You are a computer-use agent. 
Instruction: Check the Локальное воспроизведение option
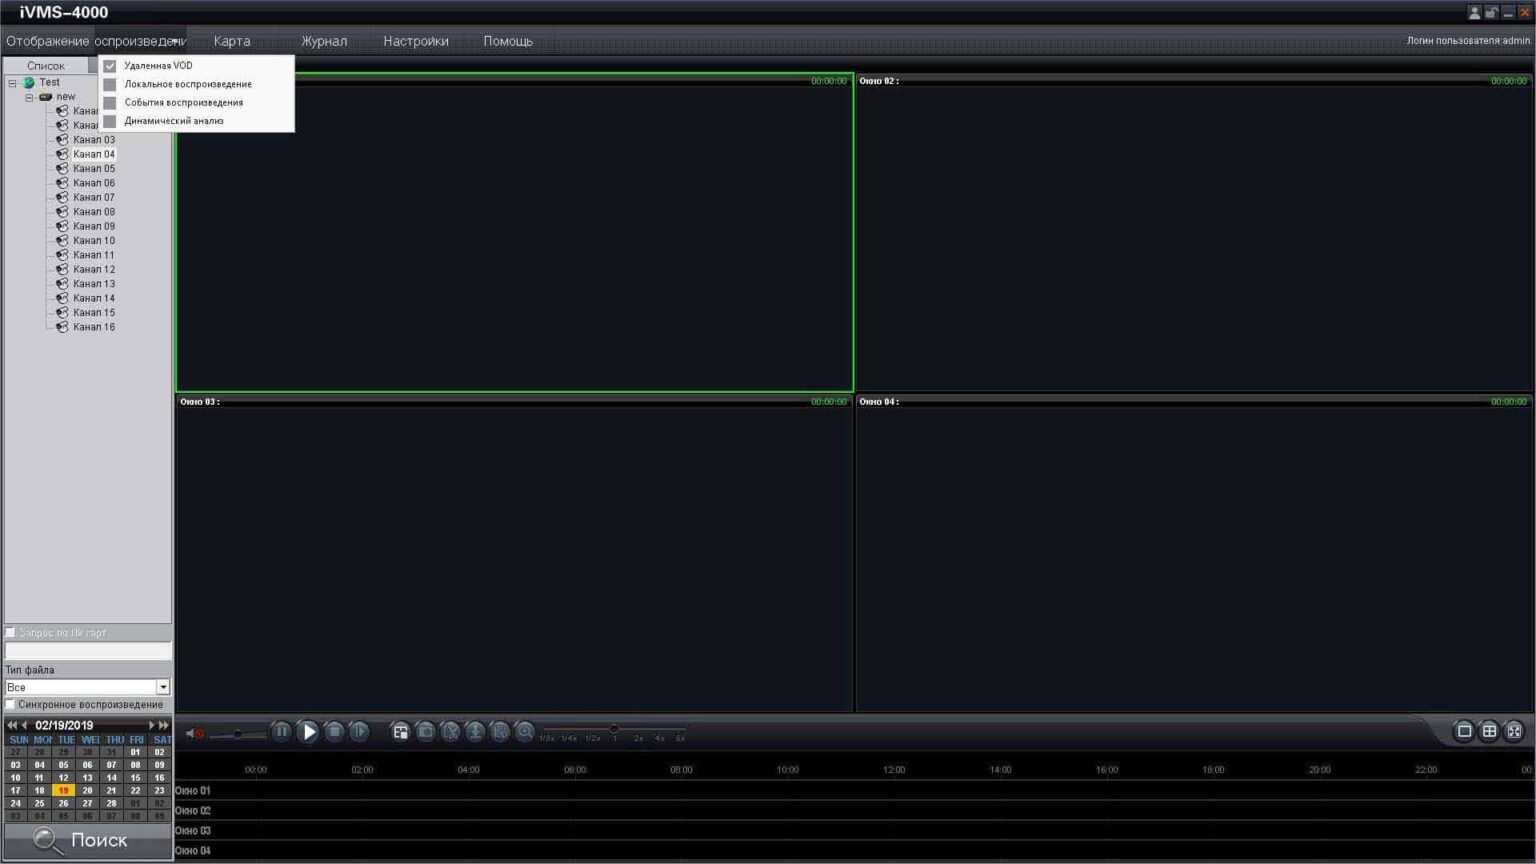pos(110,84)
